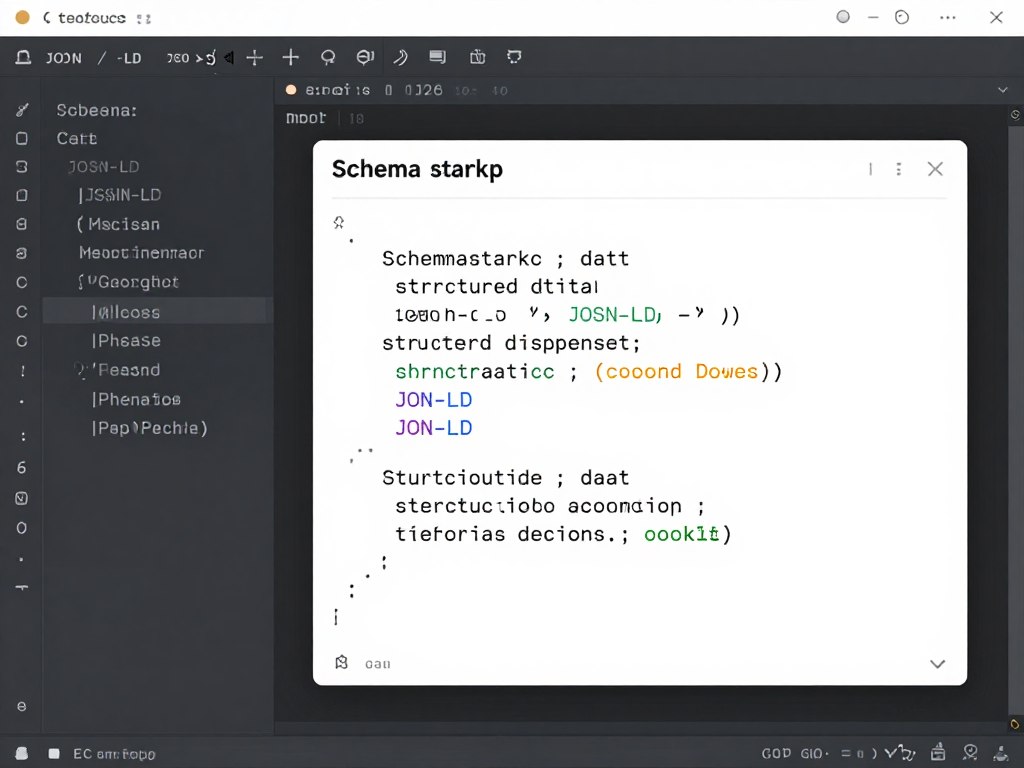
Task: Open the title bar three-dot menu
Action: 948,18
